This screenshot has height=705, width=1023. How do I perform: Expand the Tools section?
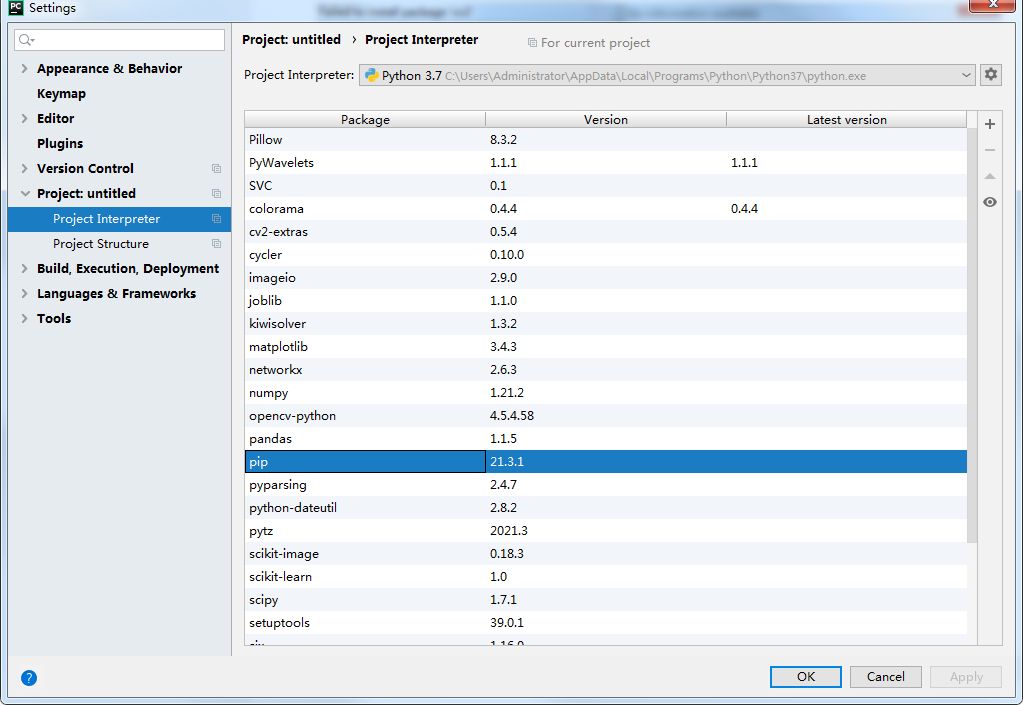coord(24,318)
